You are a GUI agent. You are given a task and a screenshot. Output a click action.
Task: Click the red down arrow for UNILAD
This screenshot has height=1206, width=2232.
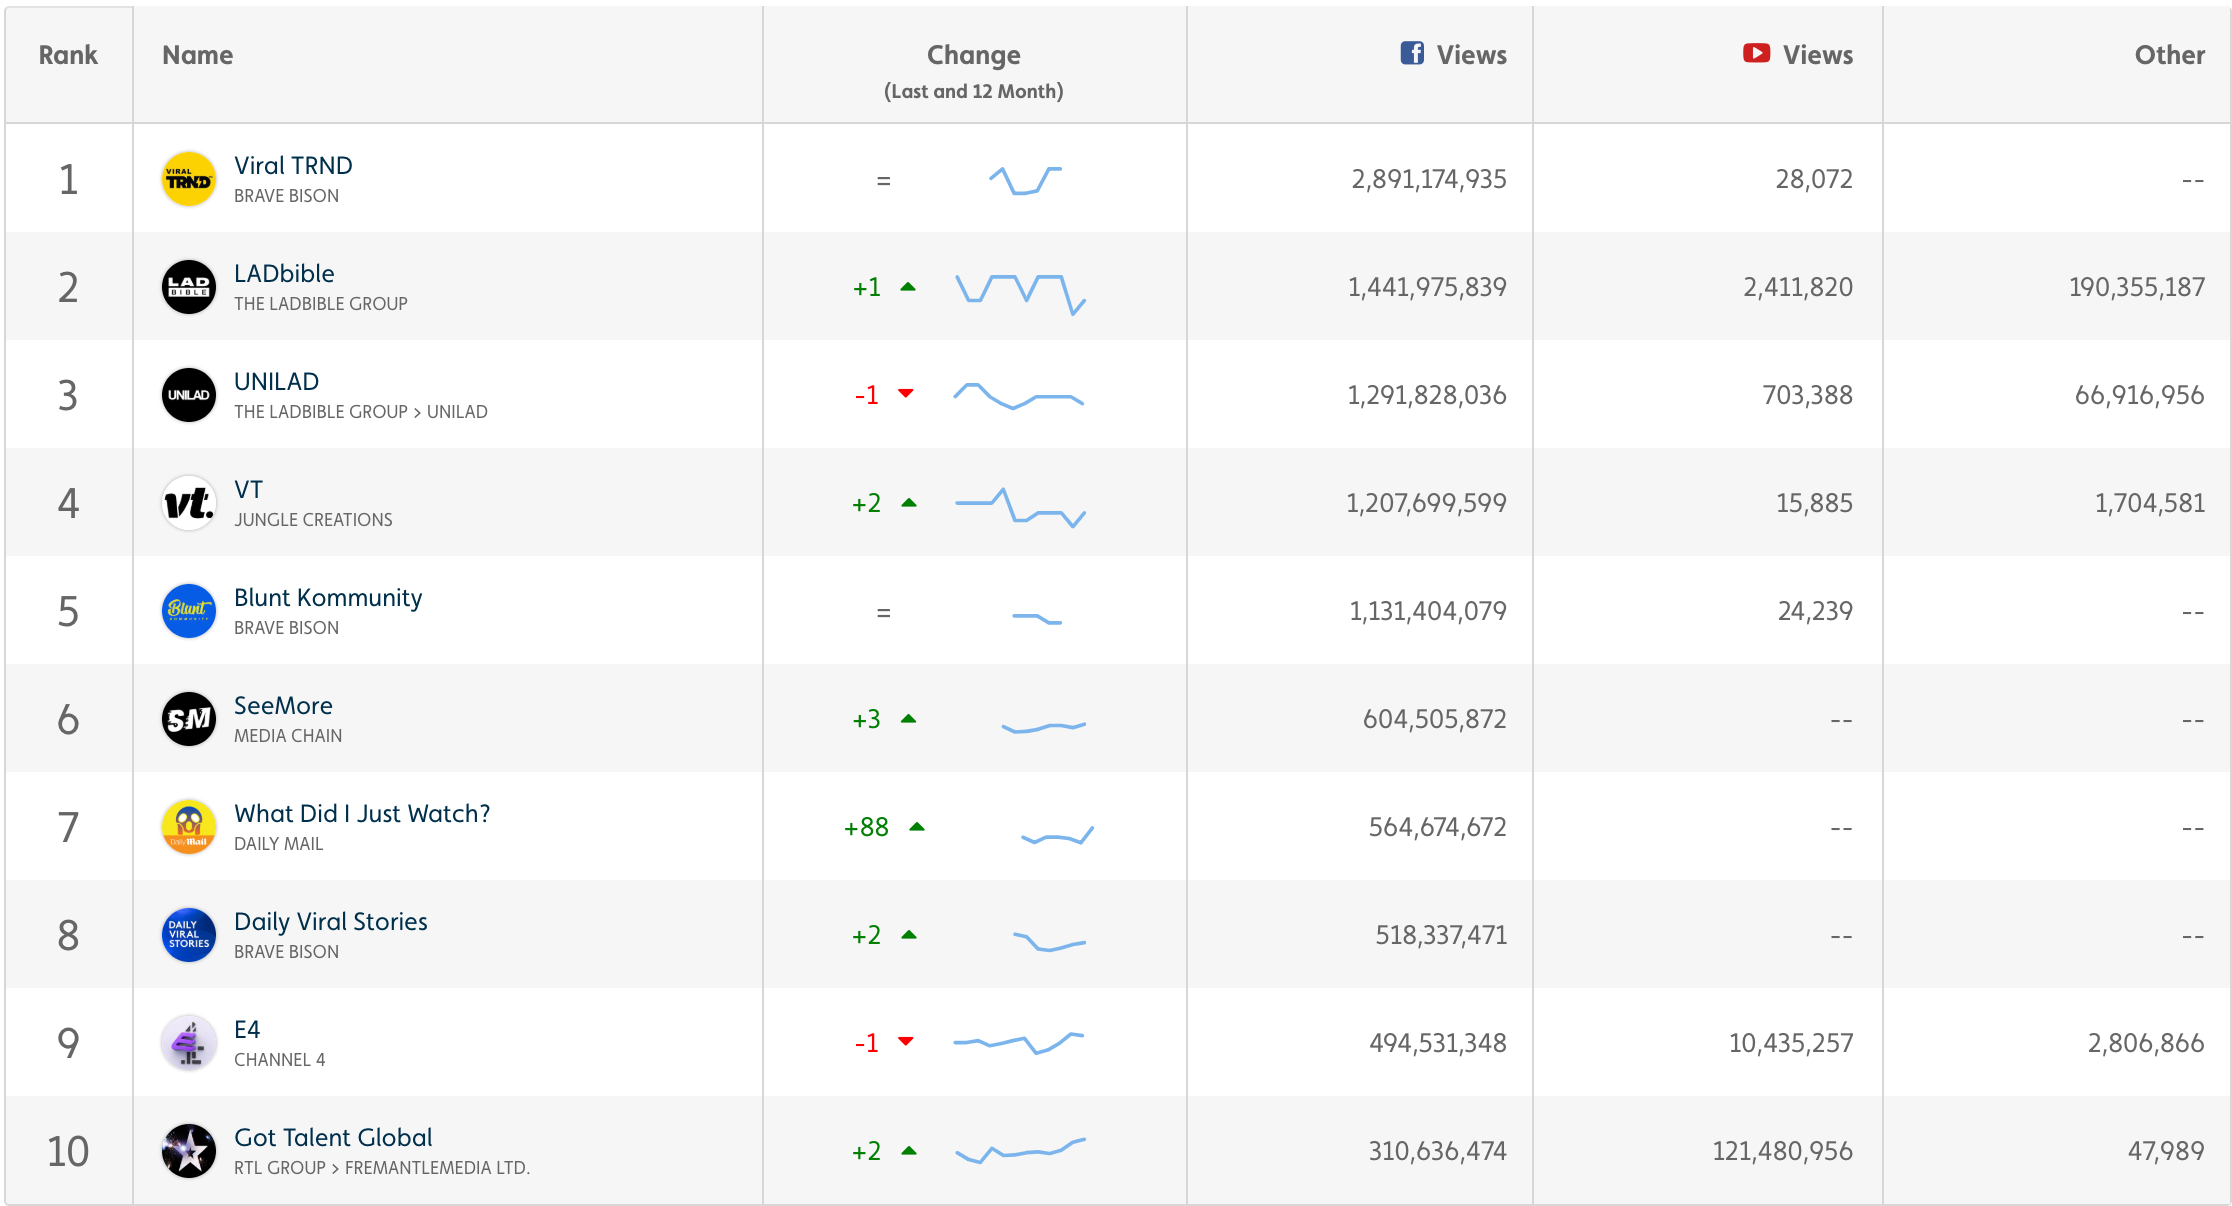click(x=906, y=394)
